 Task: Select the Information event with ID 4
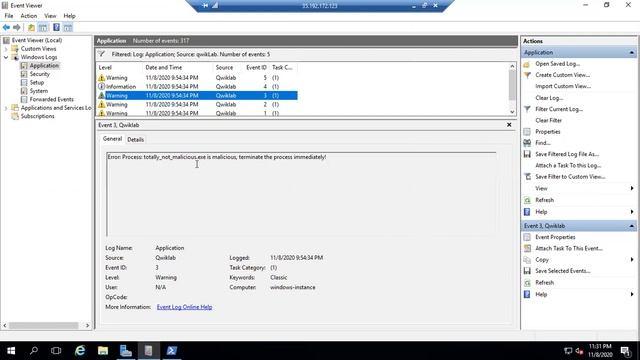coord(197,87)
